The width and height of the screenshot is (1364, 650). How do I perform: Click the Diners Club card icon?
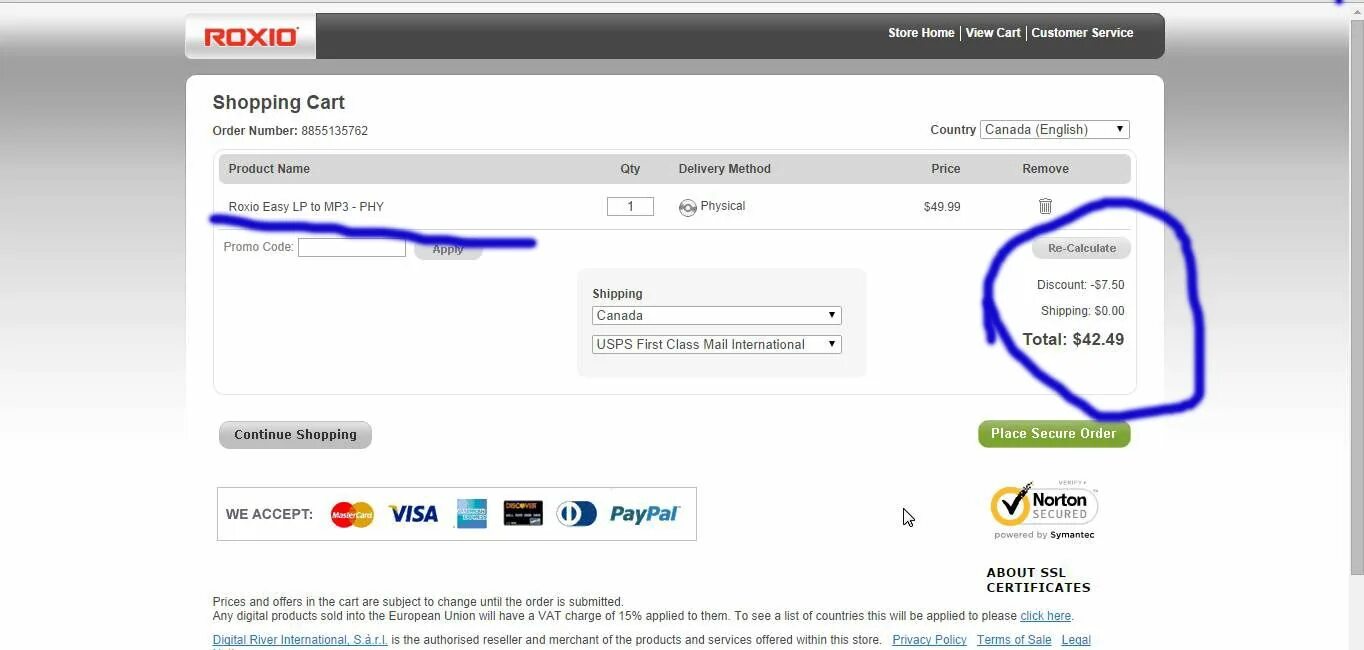click(576, 514)
